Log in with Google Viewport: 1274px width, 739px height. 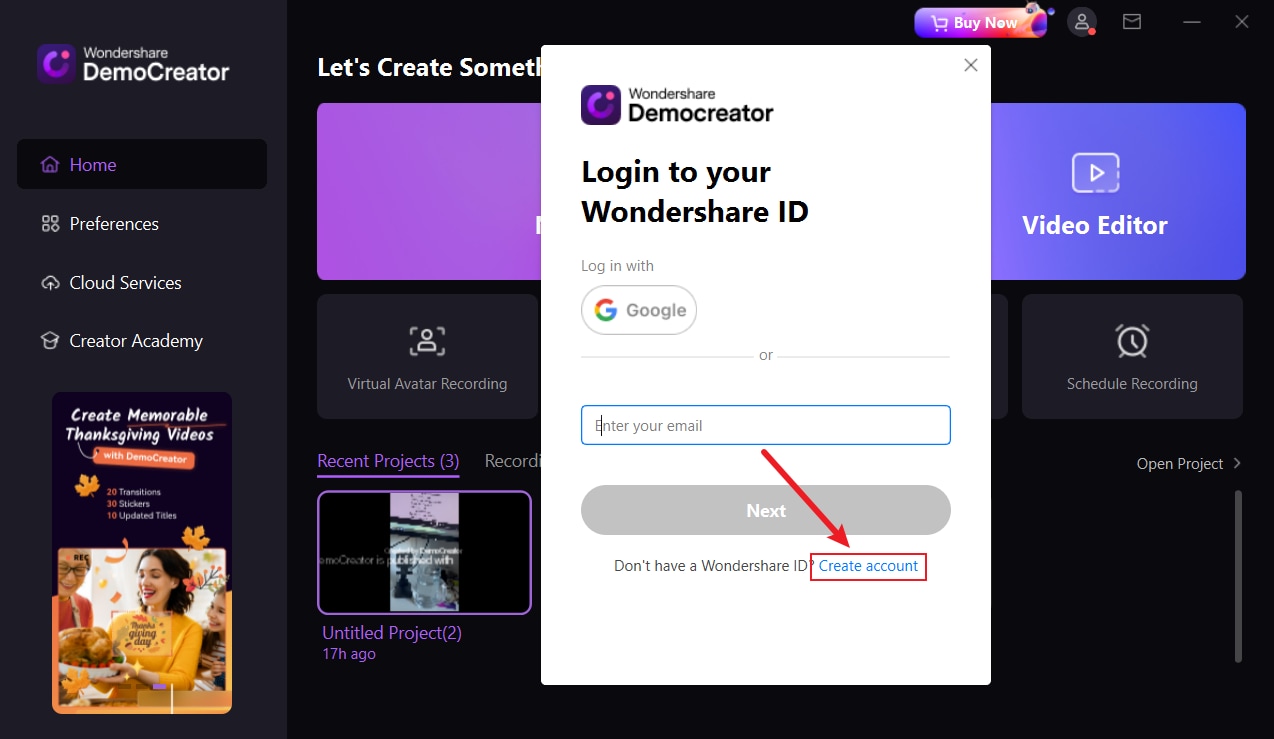click(639, 310)
